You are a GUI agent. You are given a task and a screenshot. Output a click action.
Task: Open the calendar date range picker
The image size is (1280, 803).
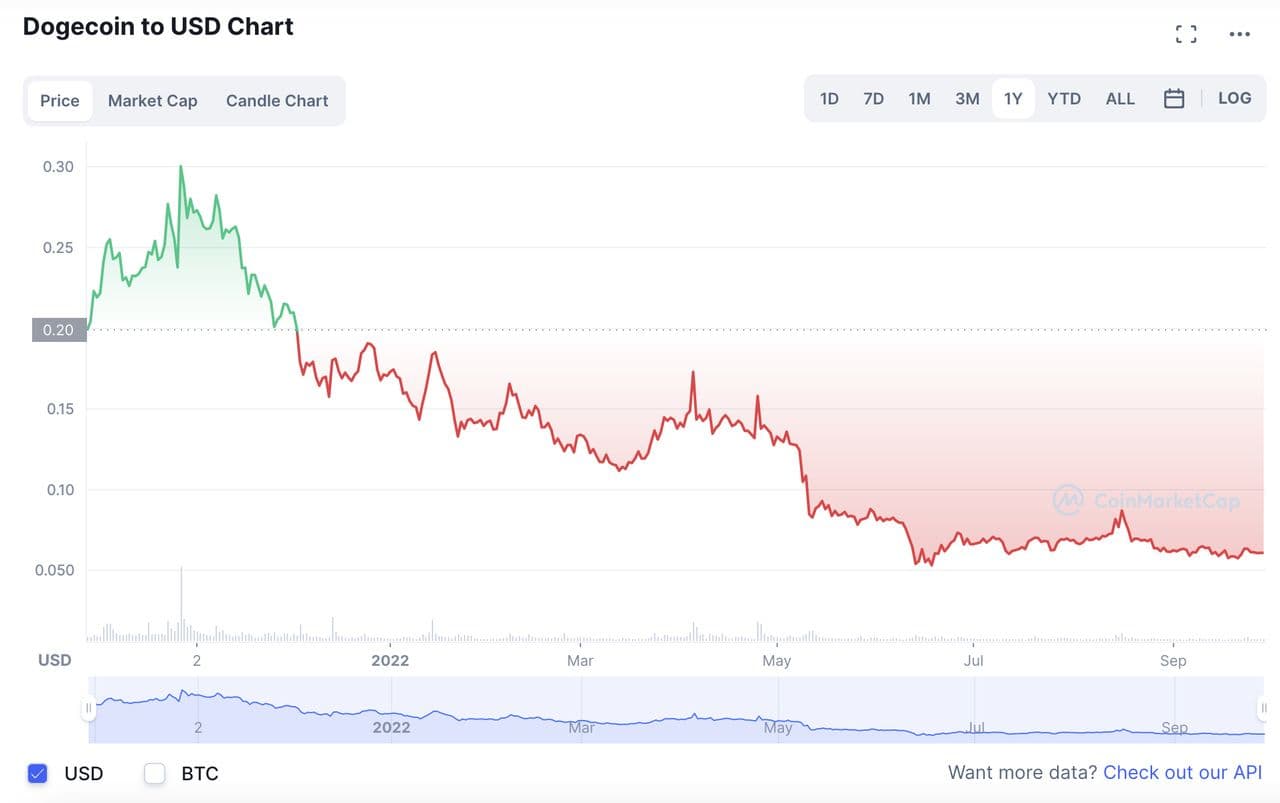coord(1174,99)
